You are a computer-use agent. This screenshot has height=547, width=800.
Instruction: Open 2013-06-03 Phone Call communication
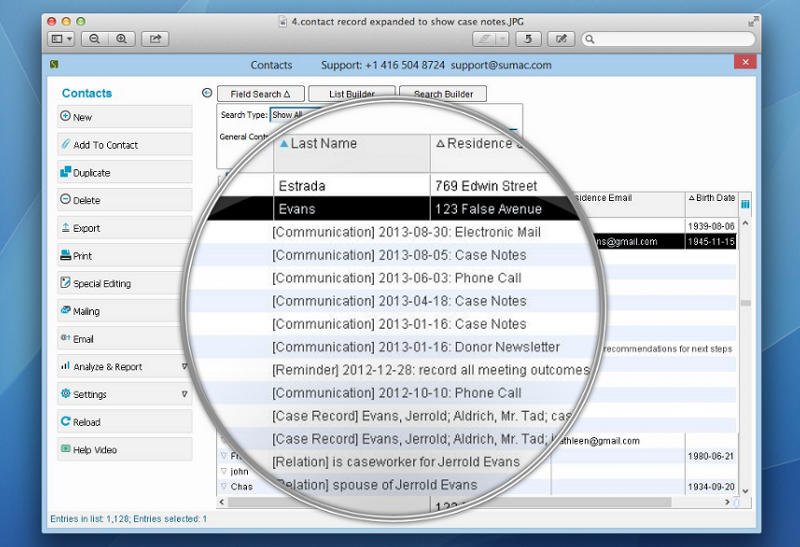coord(396,278)
